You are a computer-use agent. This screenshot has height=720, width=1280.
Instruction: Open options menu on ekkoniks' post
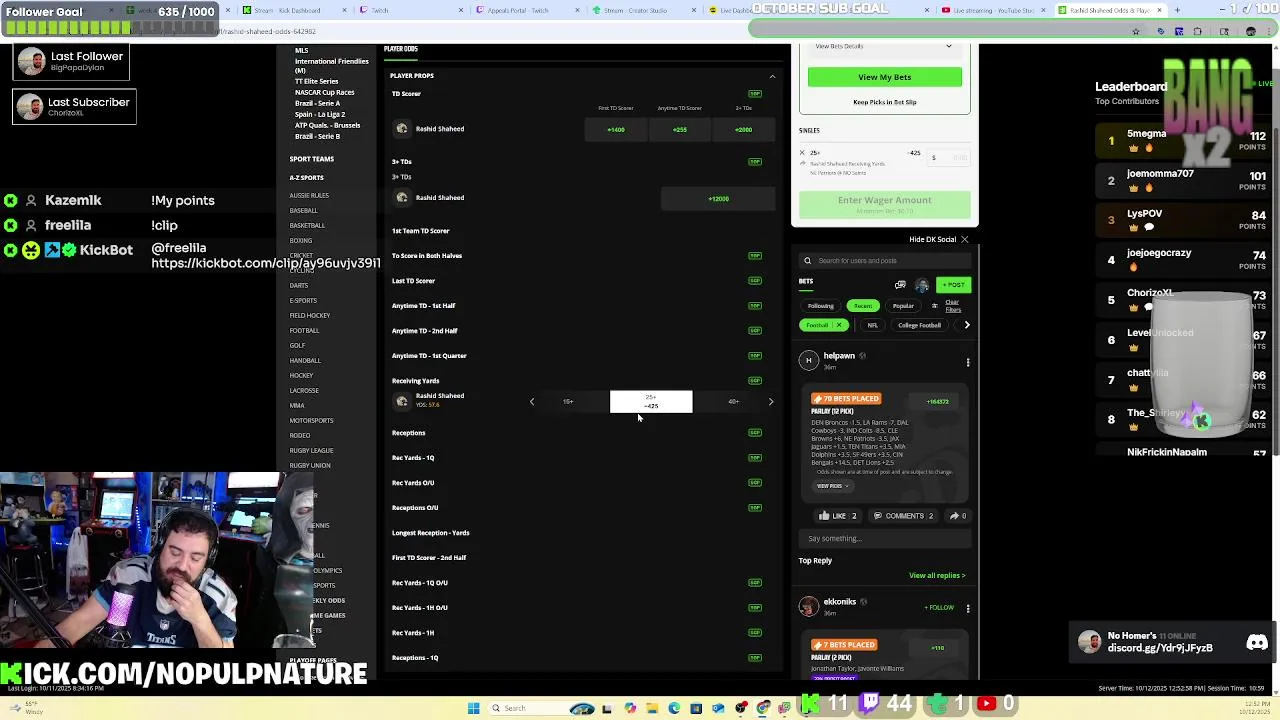[x=968, y=608]
